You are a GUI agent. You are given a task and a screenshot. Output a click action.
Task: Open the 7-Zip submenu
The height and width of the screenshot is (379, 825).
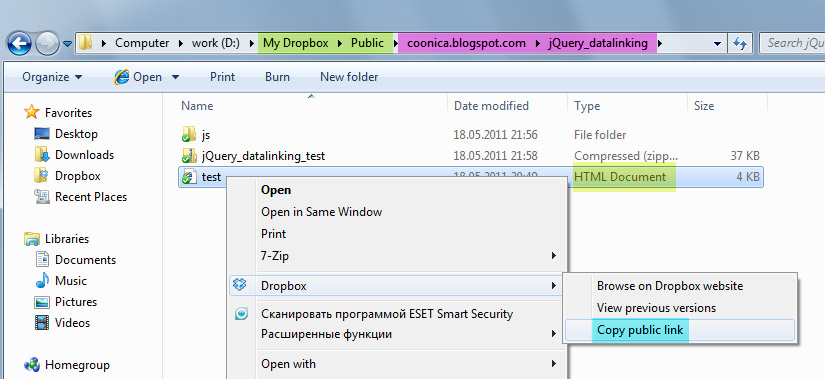coord(397,256)
